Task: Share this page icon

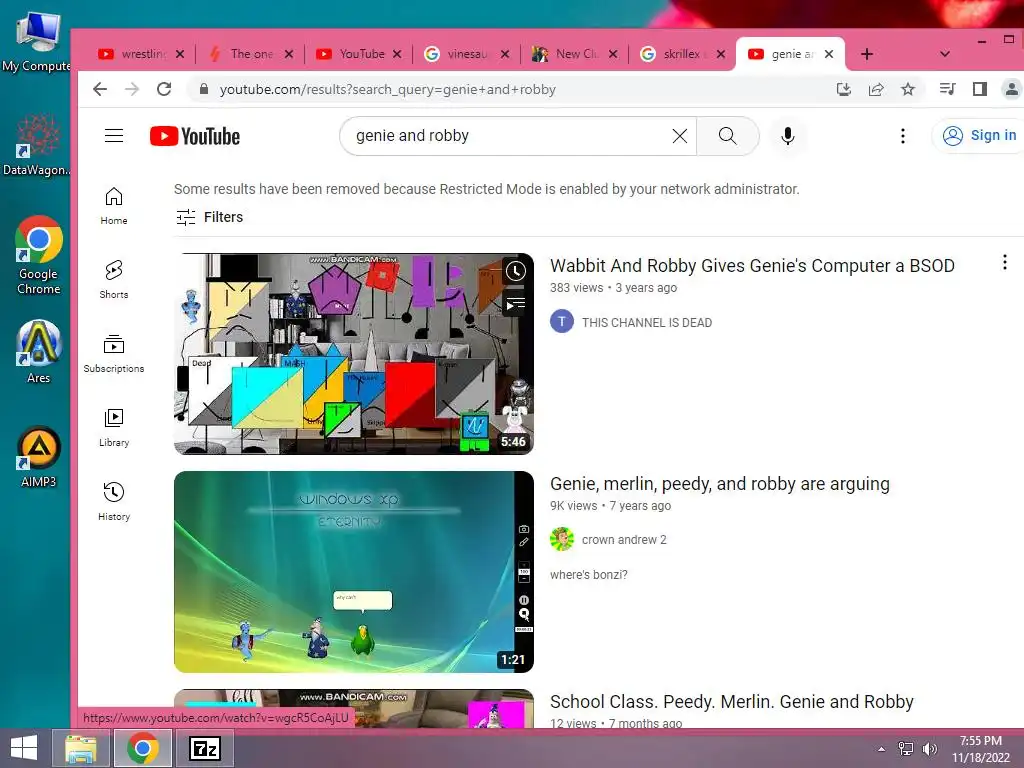Action: 876,89
